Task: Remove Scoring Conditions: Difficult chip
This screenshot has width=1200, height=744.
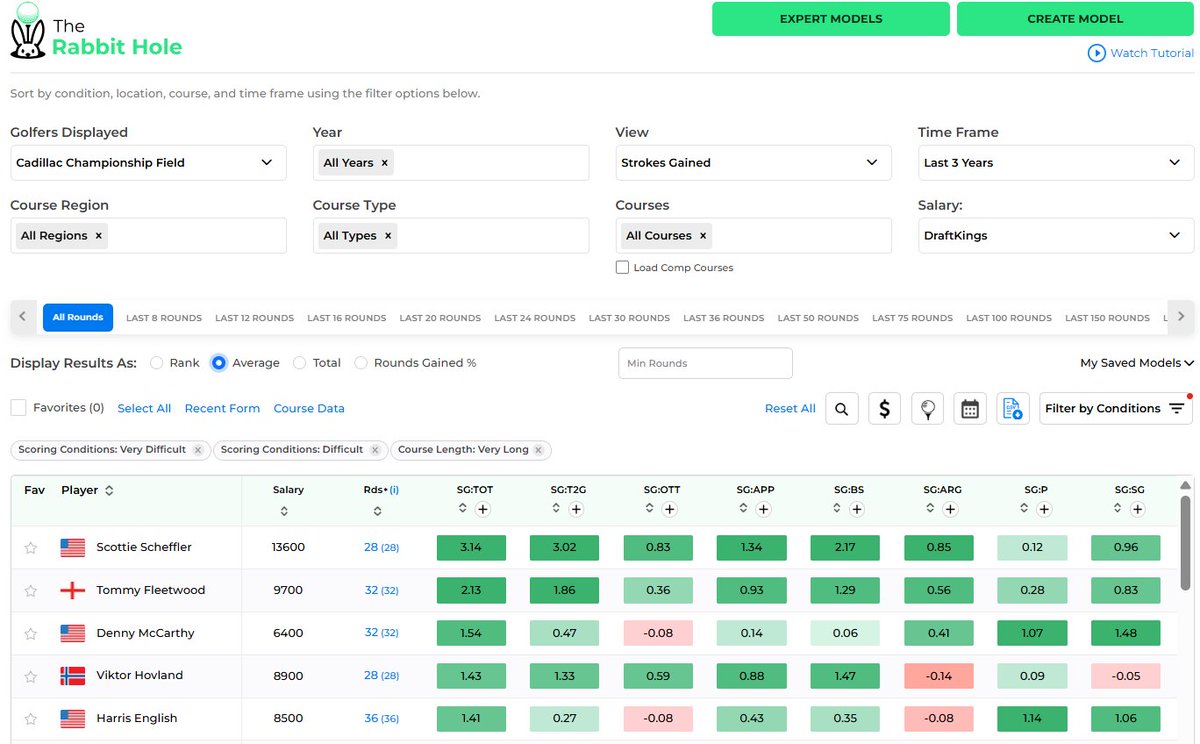Action: click(375, 450)
